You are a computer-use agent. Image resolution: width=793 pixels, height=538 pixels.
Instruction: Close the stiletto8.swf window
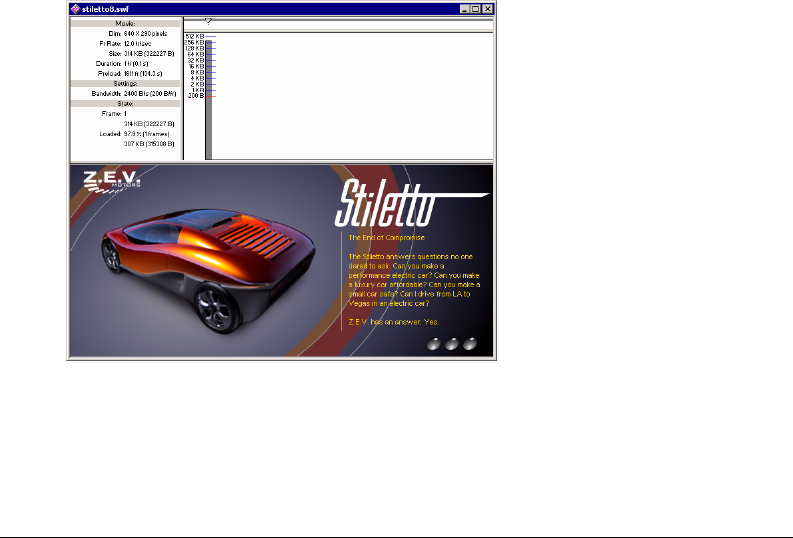click(488, 9)
